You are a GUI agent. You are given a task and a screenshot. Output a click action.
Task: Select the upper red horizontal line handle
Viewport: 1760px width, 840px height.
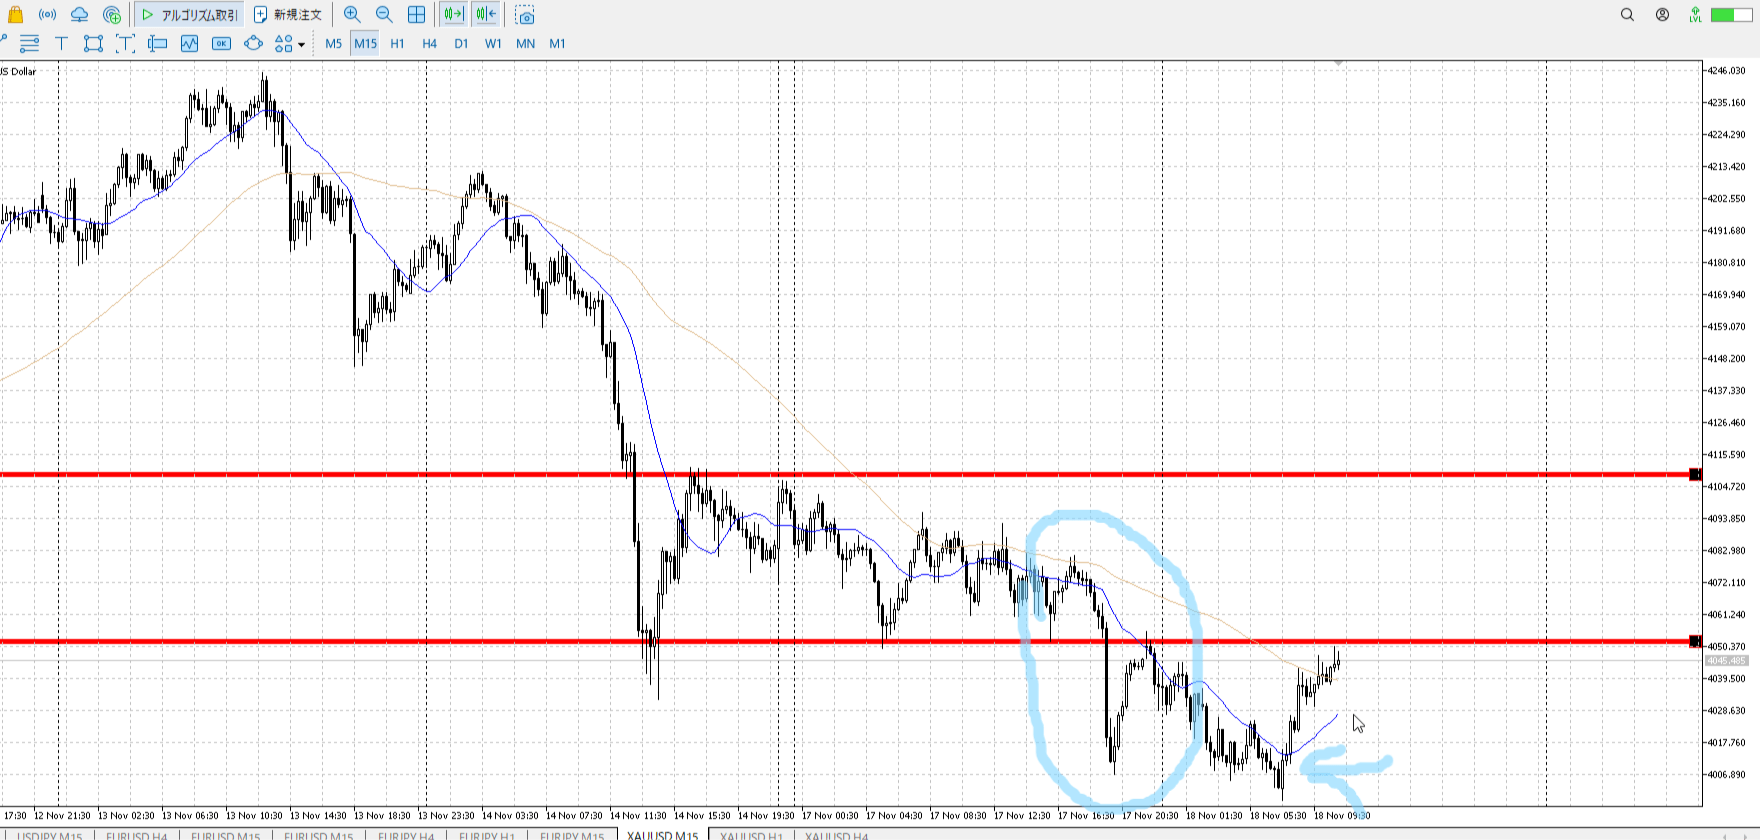(1694, 474)
